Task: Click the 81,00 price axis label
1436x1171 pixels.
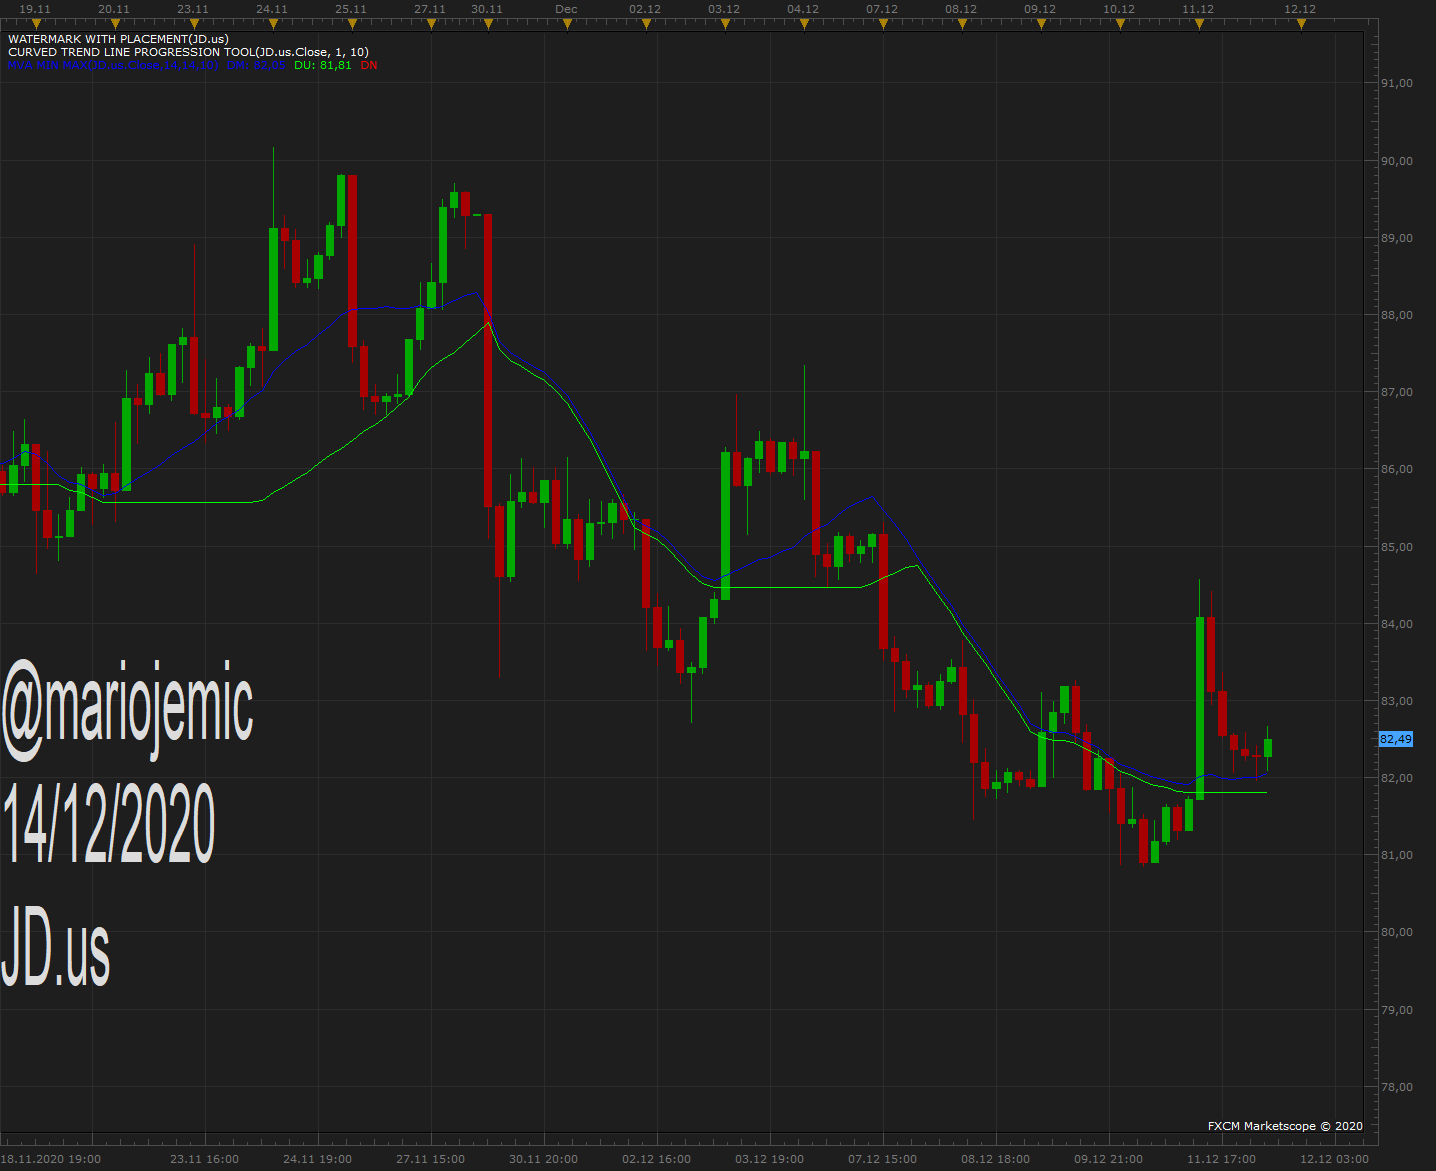Action: click(1397, 855)
